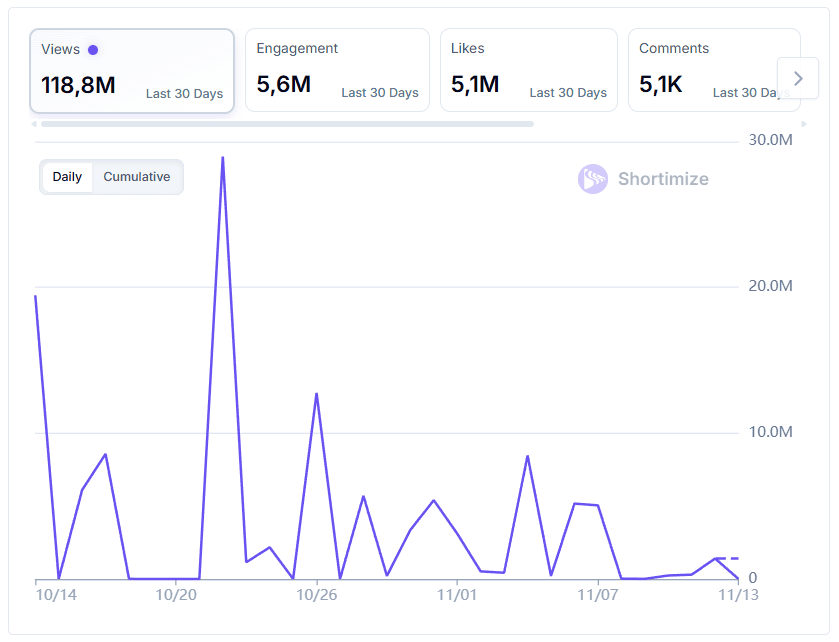Click the Shortimize watermark text

[x=663, y=179]
